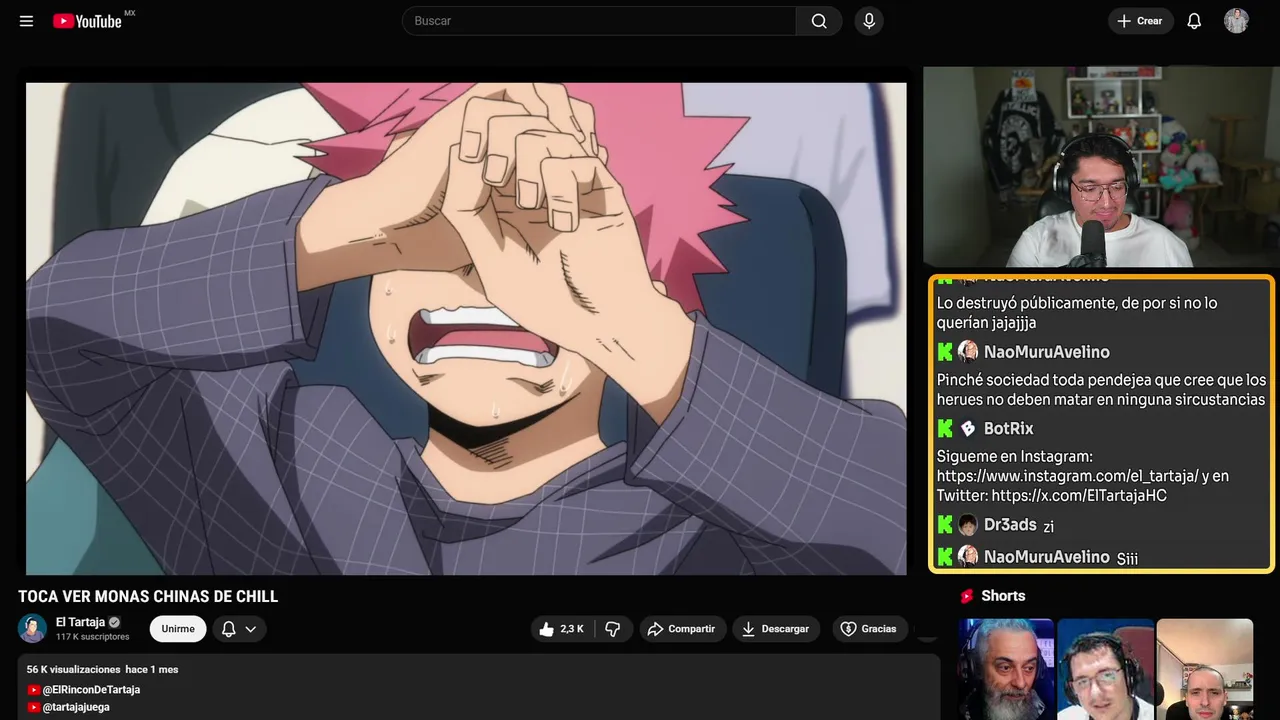This screenshot has width=1280, height=720.
Task: Start voice search with the microphone
Action: [869, 21]
